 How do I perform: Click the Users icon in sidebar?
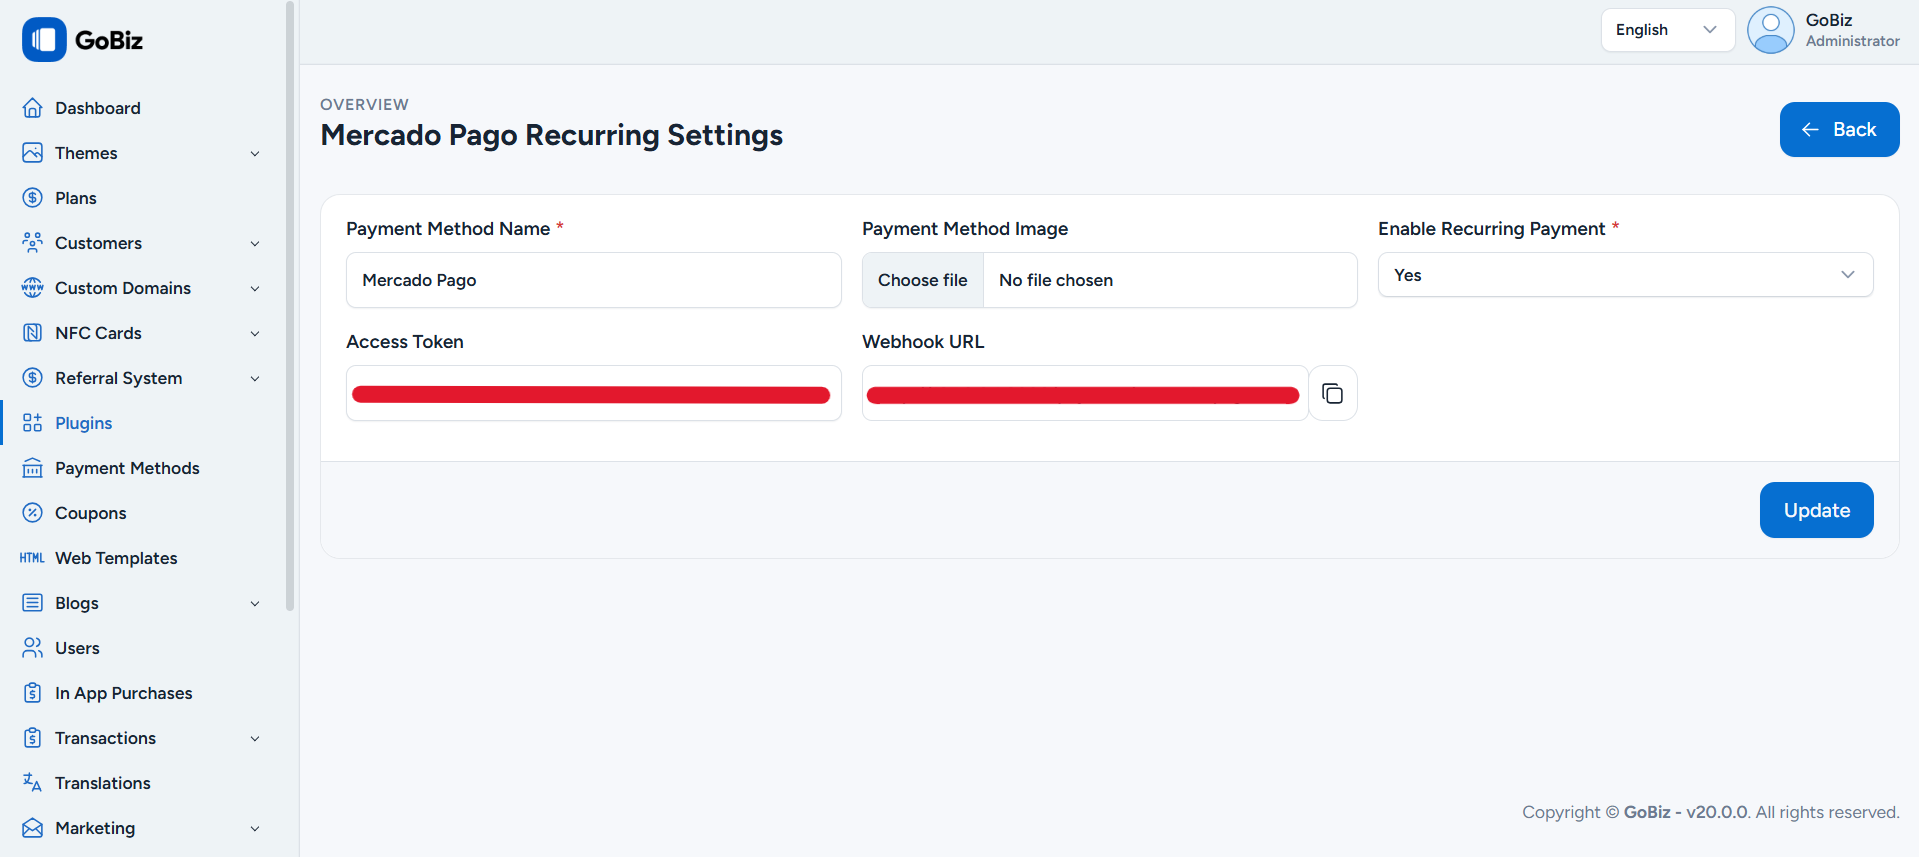pyautogui.click(x=33, y=648)
